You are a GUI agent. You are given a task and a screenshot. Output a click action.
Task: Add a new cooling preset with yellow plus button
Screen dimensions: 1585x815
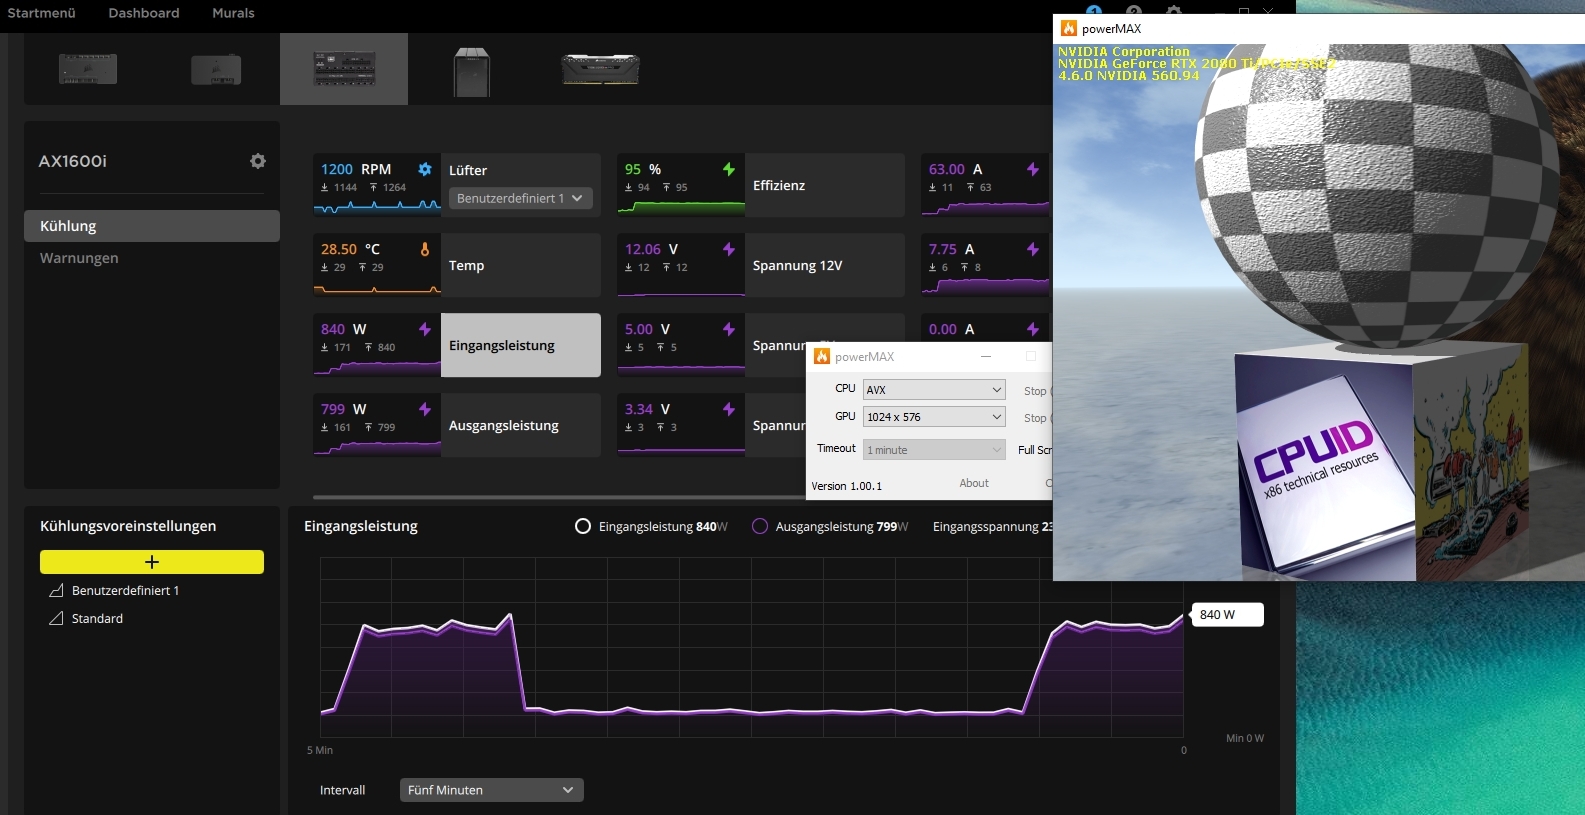[x=152, y=562]
